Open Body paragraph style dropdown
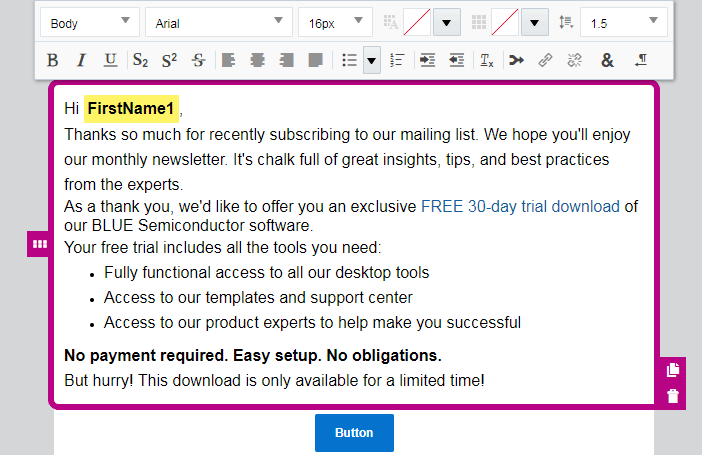Screen dimensions: 702x455 point(90,22)
